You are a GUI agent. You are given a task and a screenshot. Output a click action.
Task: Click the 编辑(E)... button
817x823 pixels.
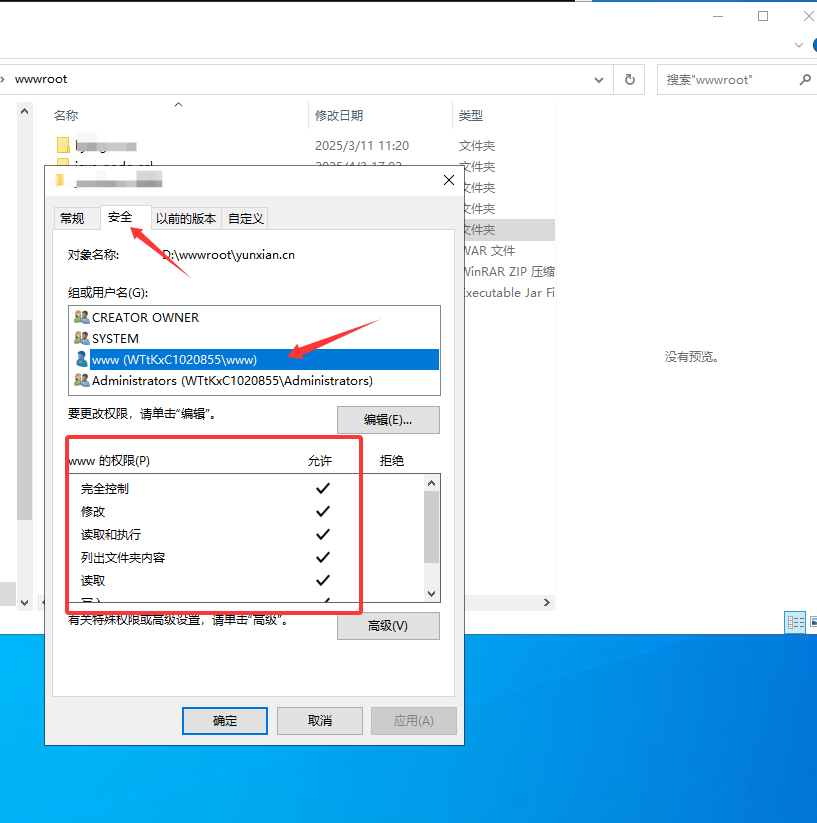[x=388, y=420]
